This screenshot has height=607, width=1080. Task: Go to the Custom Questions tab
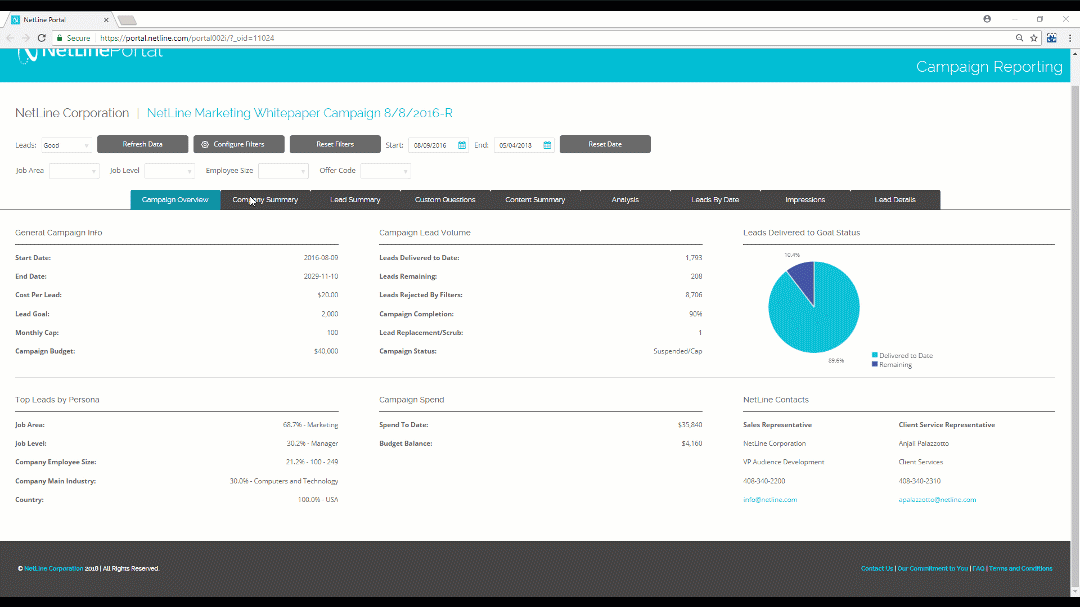click(445, 200)
